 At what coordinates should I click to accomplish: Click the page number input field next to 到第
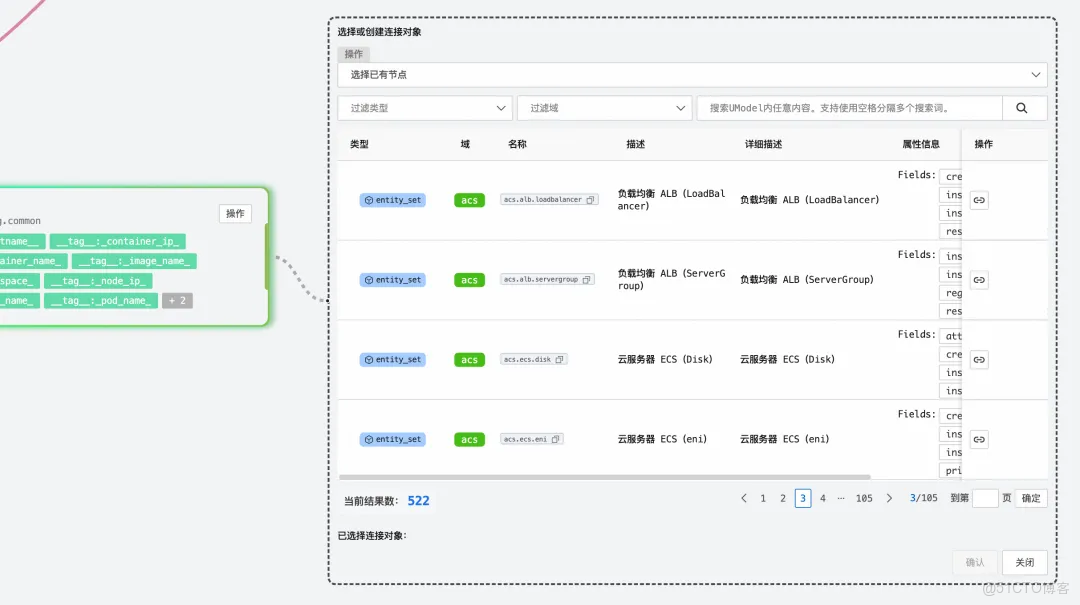[x=983, y=497]
